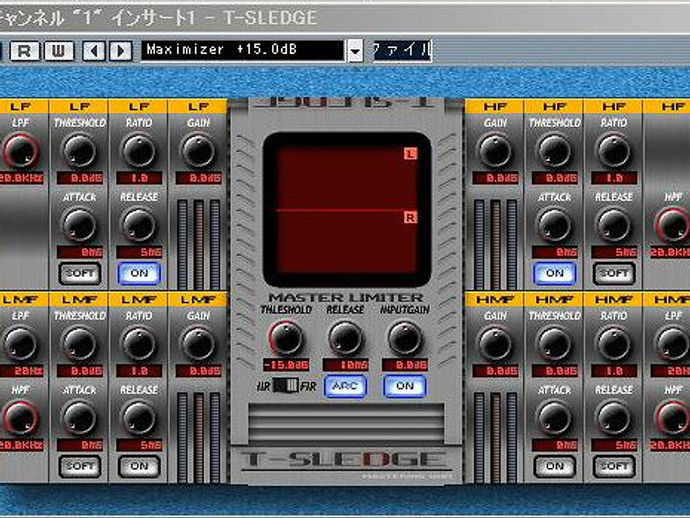Toggle the HMF SOFT button
This screenshot has width=690, height=518.
(x=614, y=467)
